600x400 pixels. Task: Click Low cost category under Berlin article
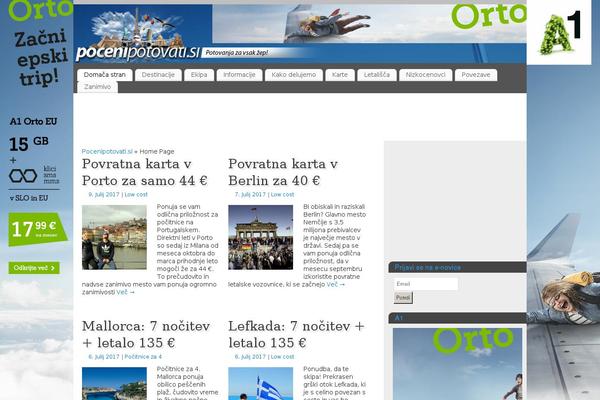click(282, 194)
